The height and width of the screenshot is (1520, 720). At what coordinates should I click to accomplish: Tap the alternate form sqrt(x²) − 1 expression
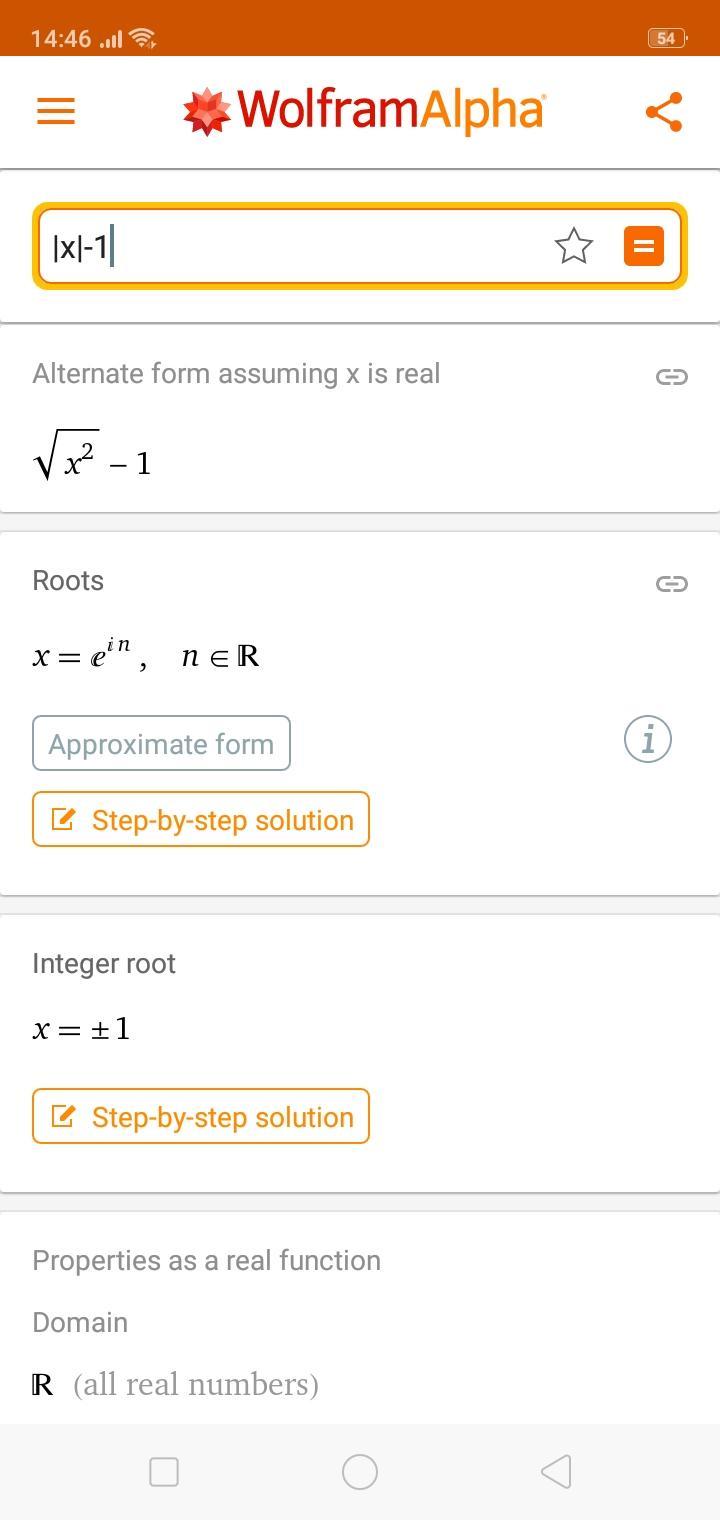tap(92, 456)
